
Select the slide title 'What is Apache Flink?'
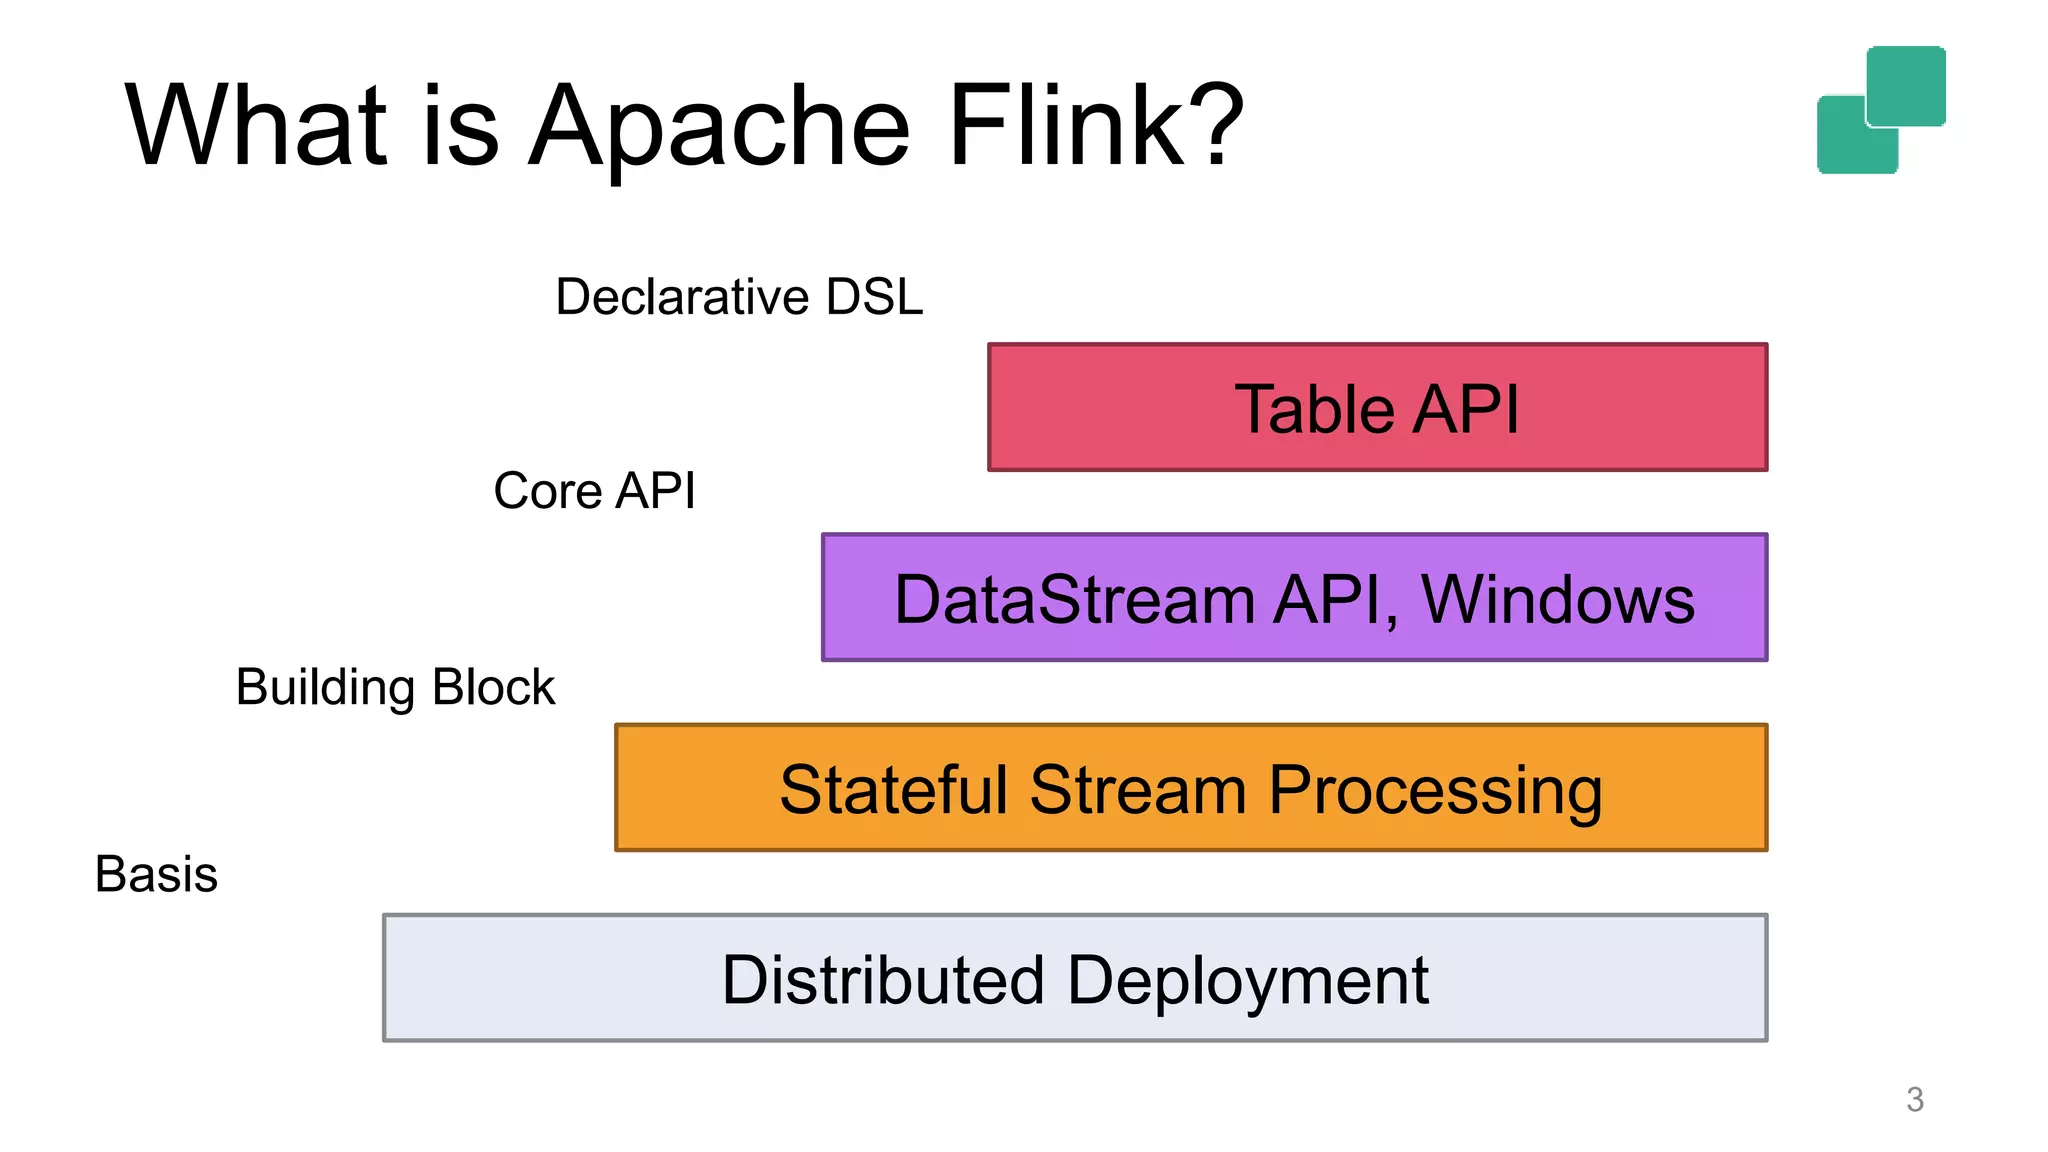tap(684, 126)
